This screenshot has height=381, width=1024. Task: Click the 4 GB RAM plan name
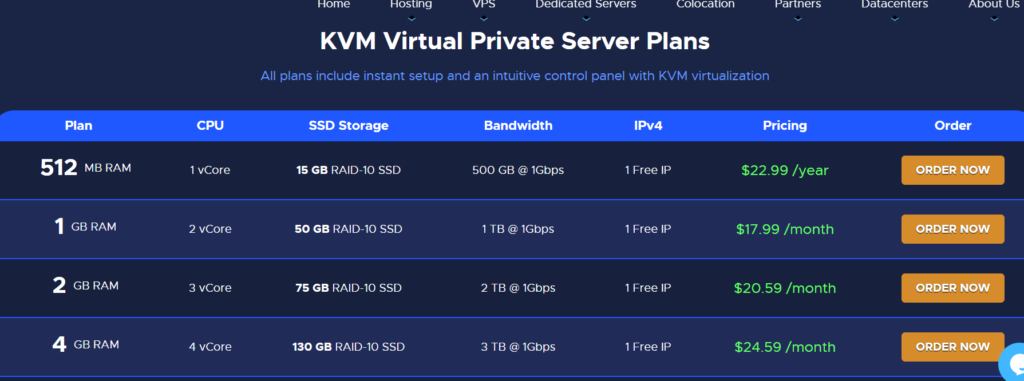86,344
